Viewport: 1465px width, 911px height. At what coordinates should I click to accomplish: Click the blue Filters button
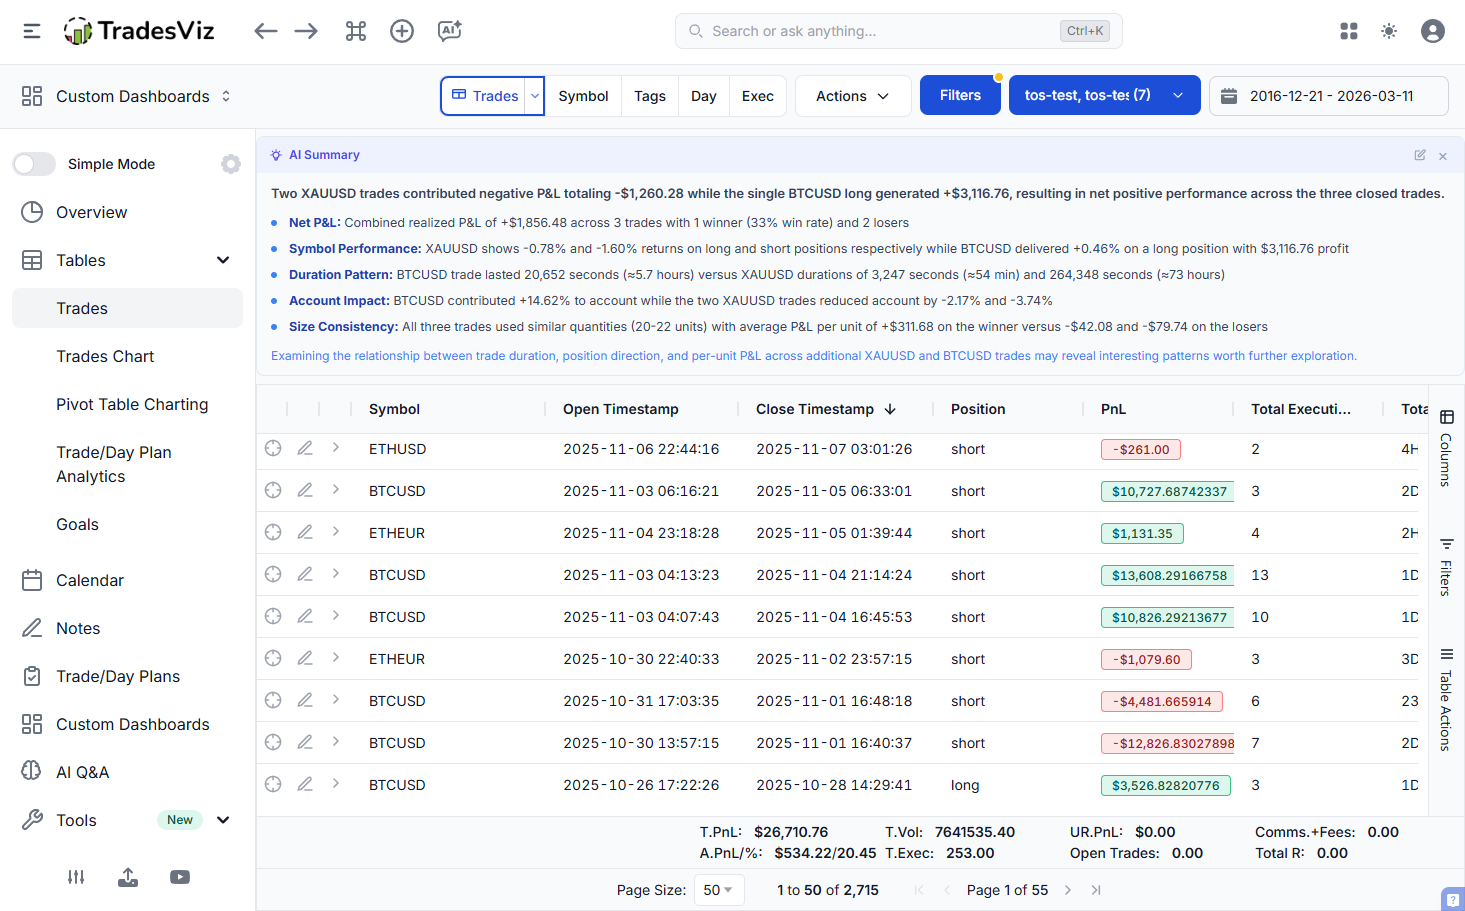tap(960, 96)
